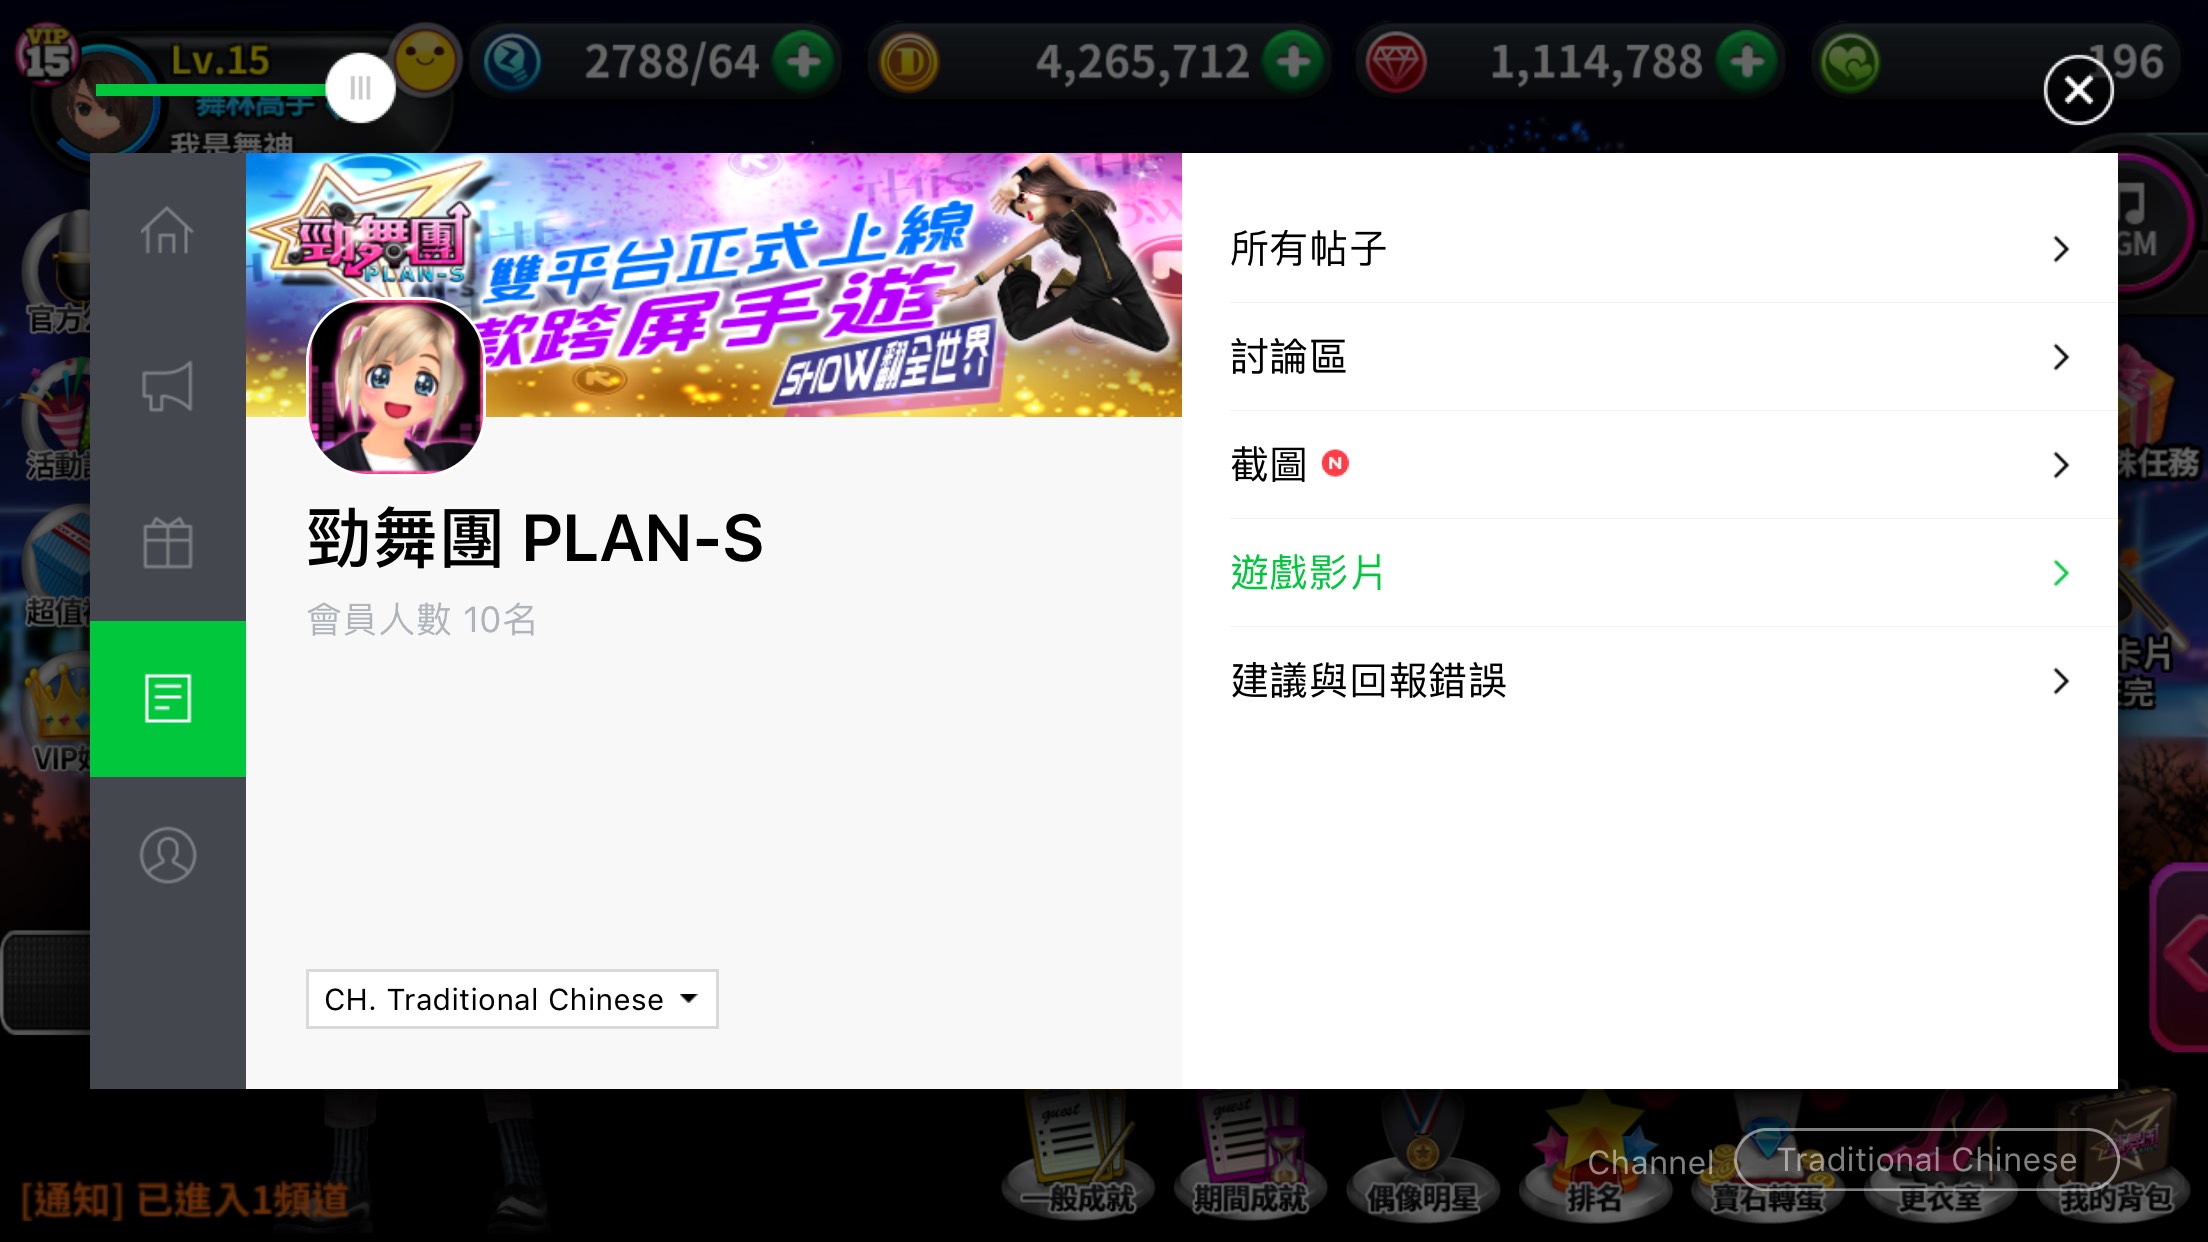Open the CH. Traditional Chinese dropdown

click(512, 999)
